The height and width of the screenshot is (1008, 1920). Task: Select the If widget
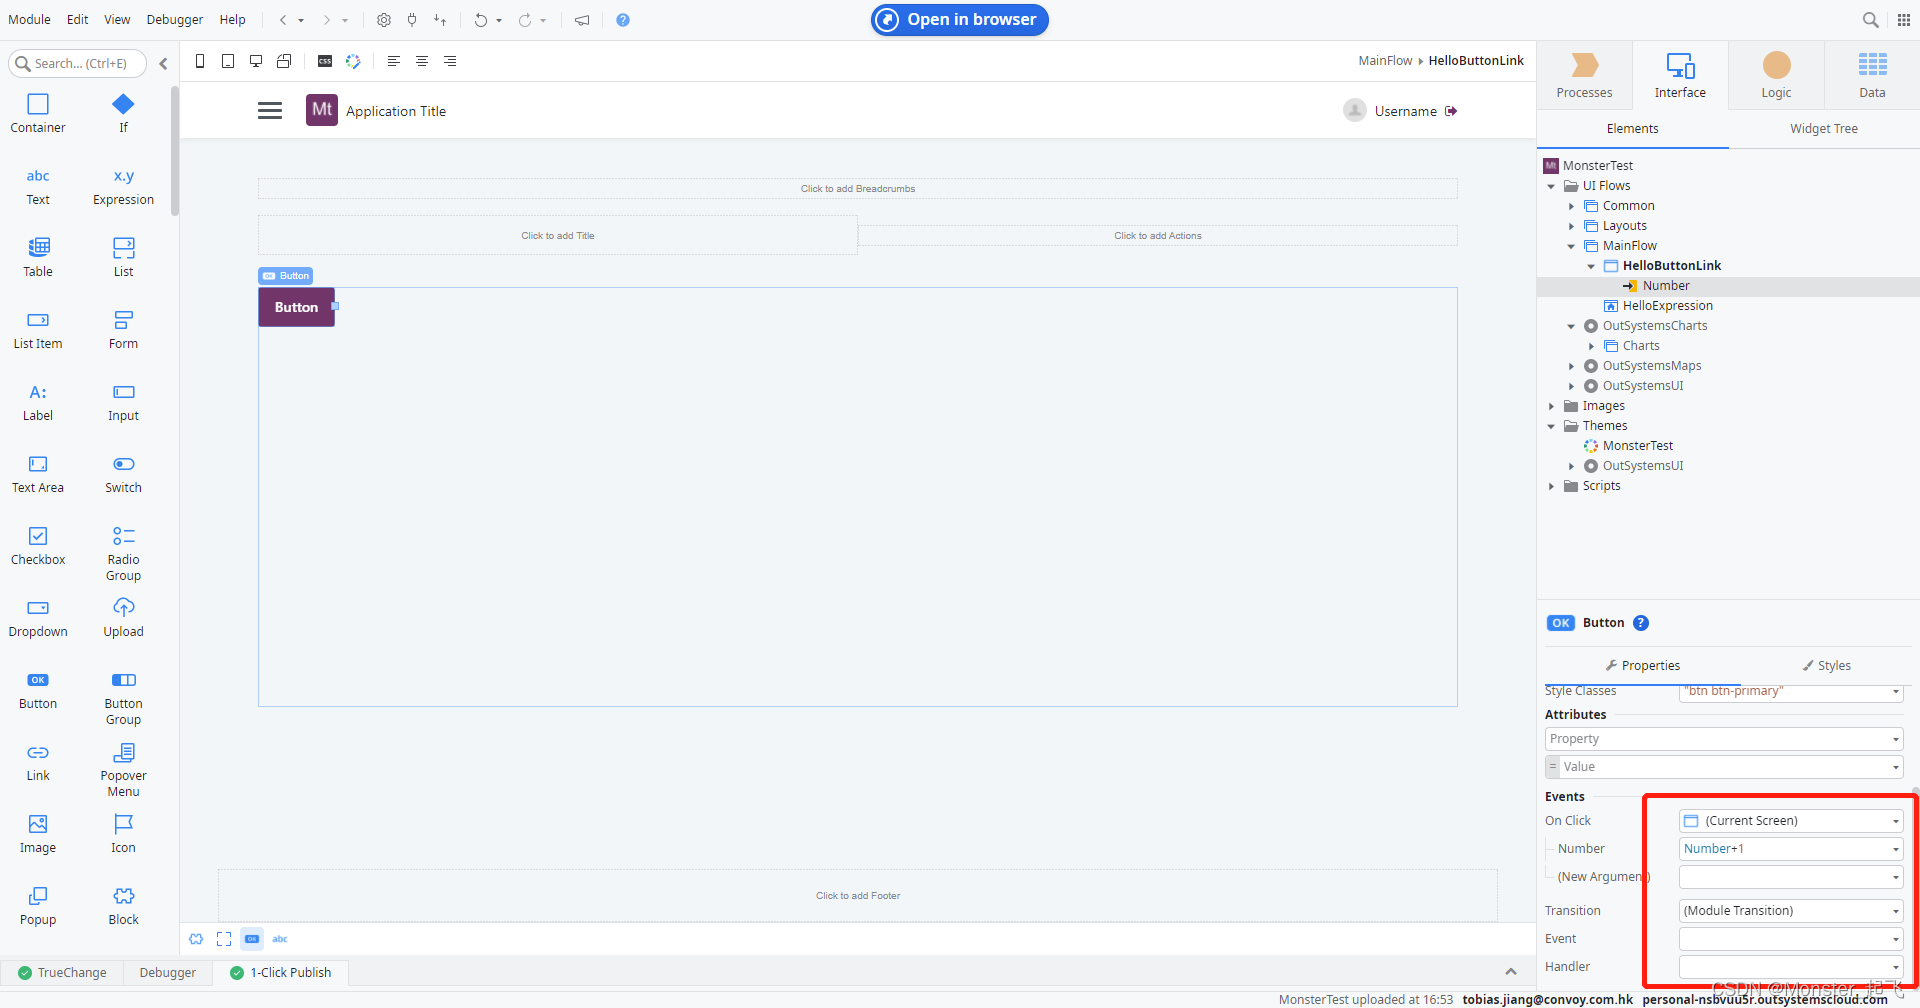pos(123,113)
